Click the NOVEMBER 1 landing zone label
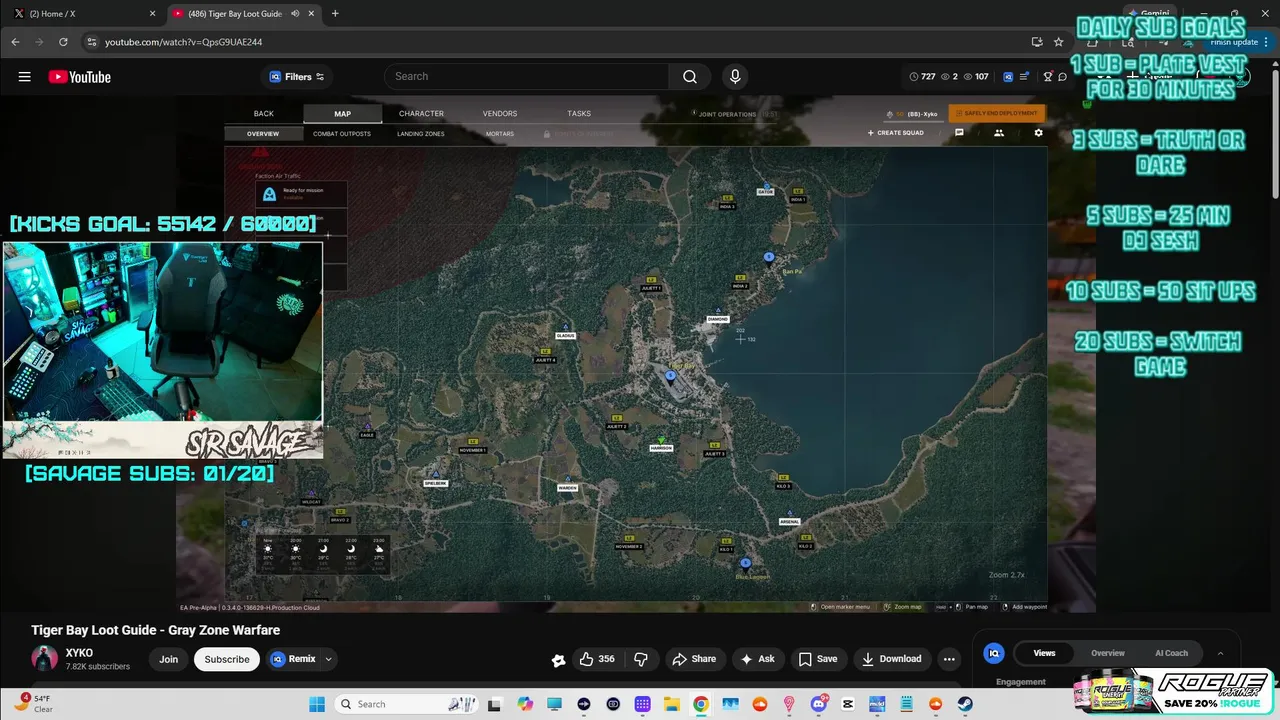The width and height of the screenshot is (1280, 720). (472, 448)
